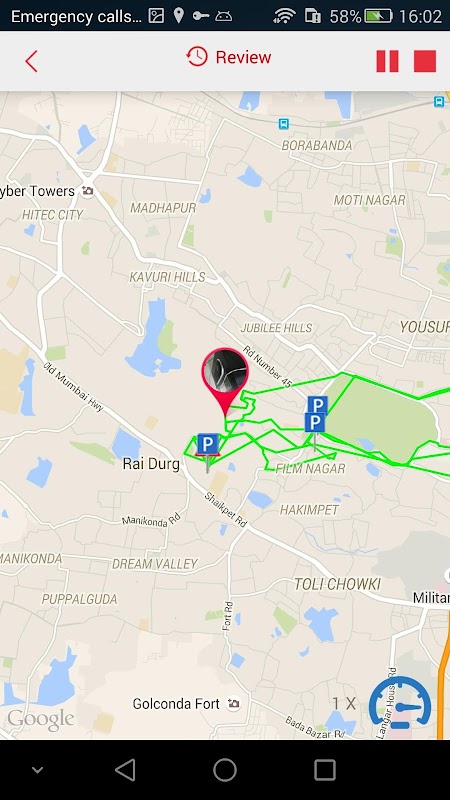
Task: Tap the Golconda Fort camera landmark icon
Action: (x=234, y=704)
